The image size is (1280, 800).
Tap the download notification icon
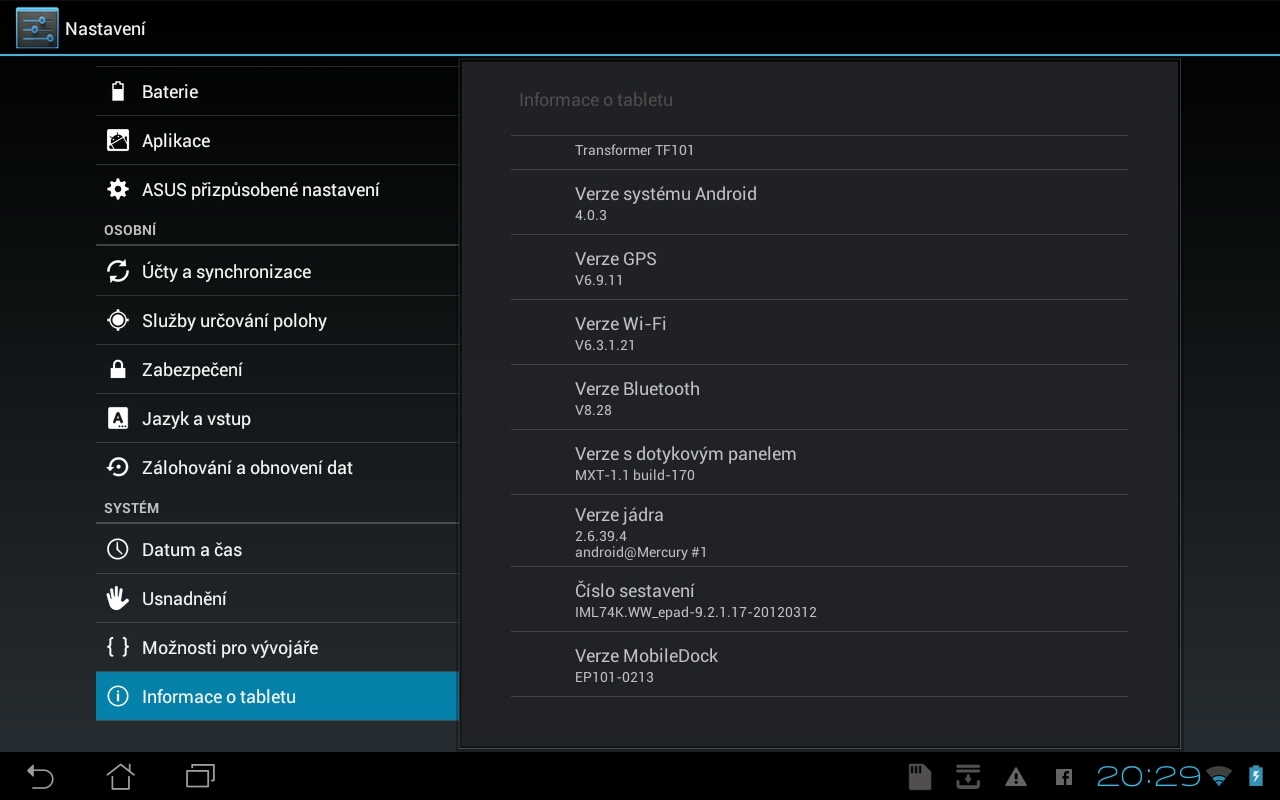tap(967, 776)
